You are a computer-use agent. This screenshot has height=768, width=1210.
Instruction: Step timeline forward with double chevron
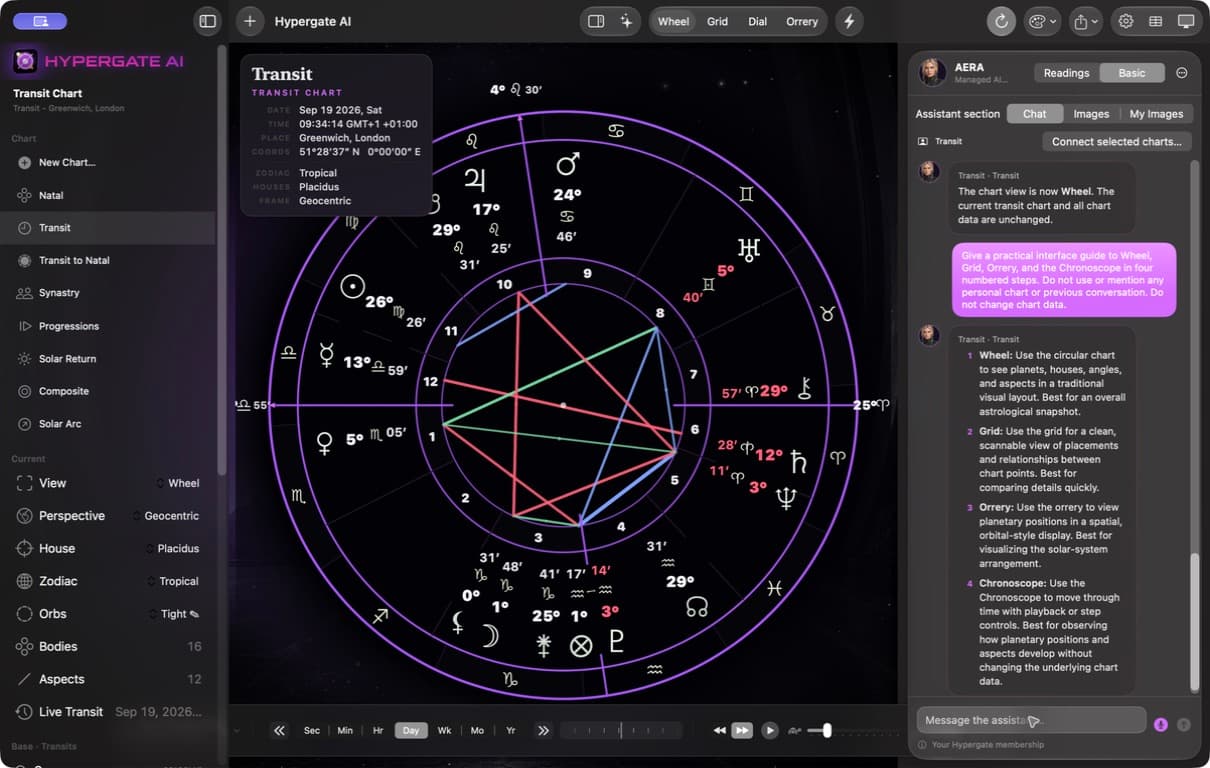coord(543,731)
